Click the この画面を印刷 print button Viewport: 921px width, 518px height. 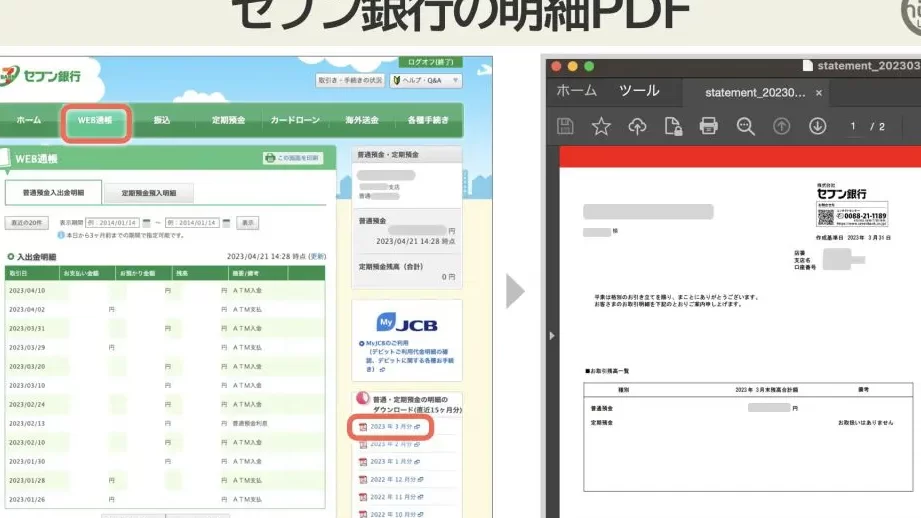click(x=293, y=158)
